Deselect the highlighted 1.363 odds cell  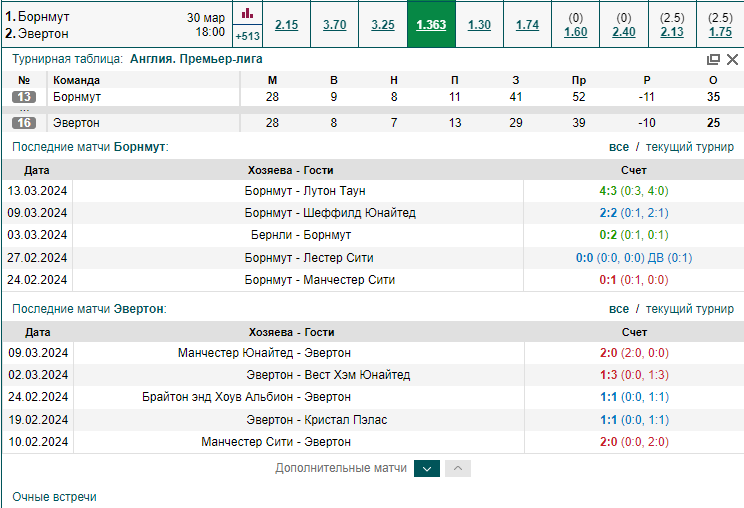coord(431,25)
